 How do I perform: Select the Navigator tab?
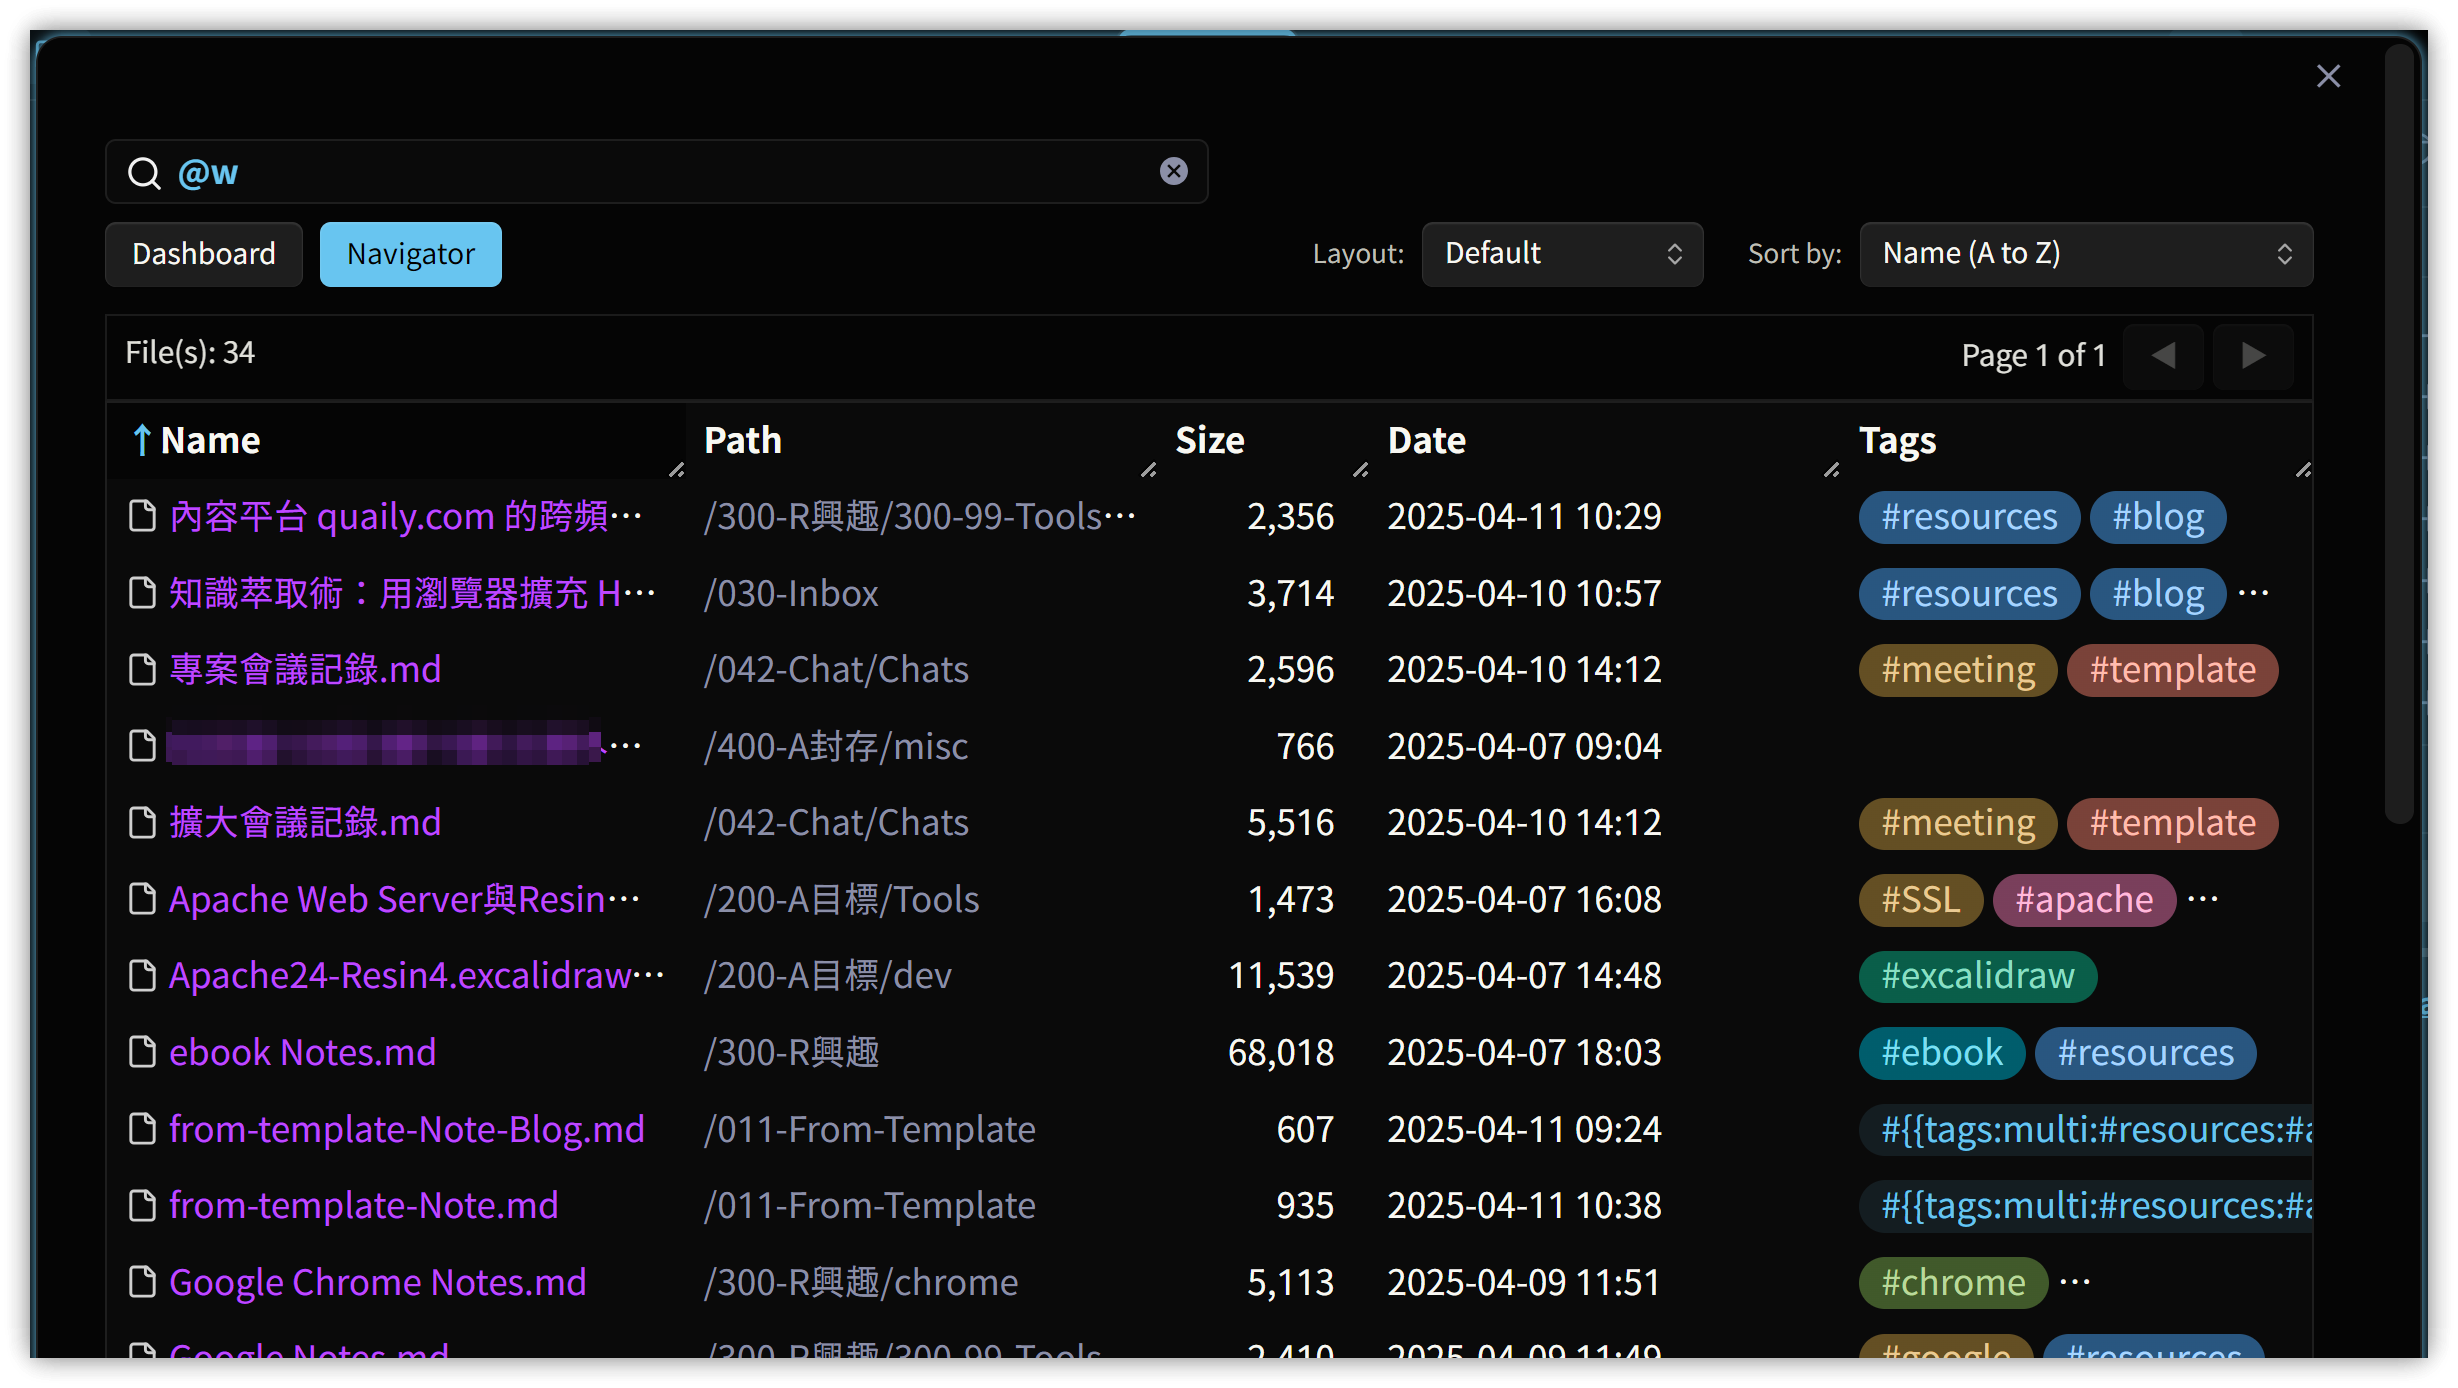410,254
